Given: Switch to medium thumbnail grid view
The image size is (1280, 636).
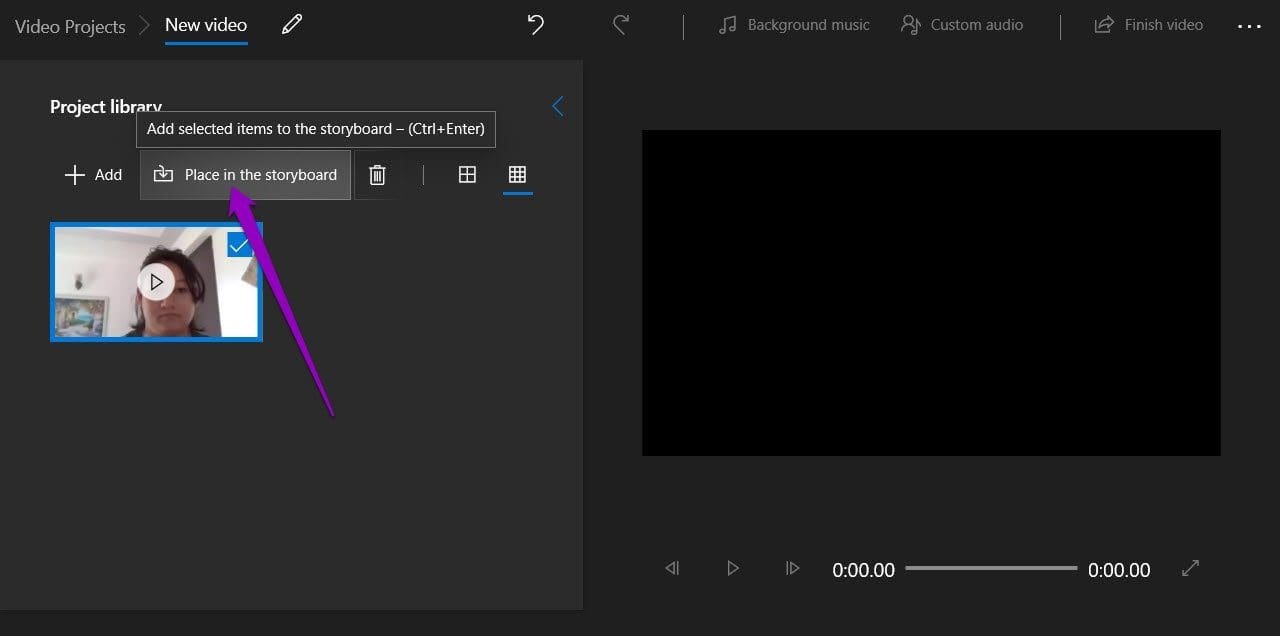Looking at the screenshot, I should 467,175.
